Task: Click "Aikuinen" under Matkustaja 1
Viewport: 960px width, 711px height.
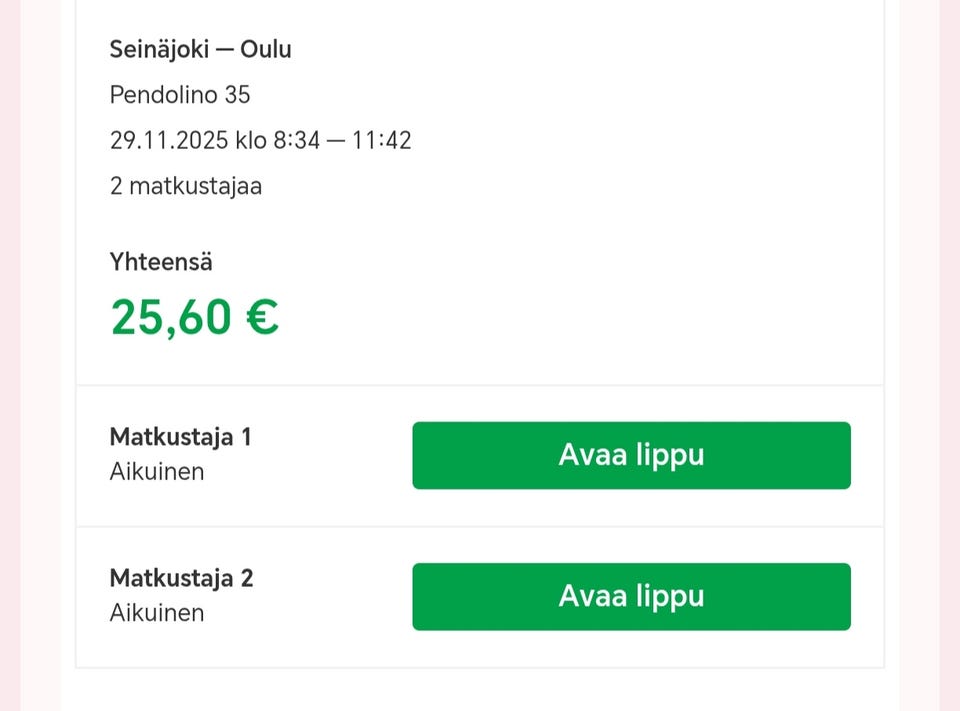Action: point(157,471)
